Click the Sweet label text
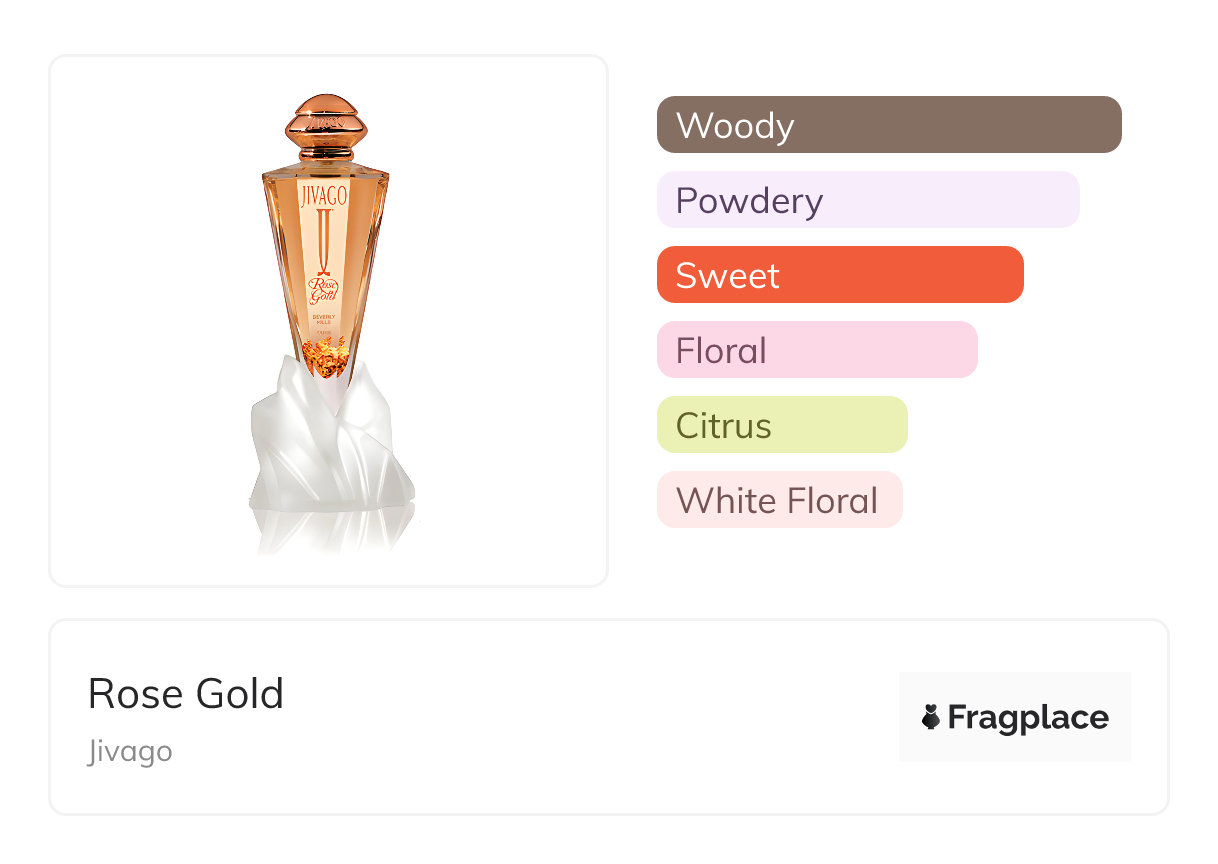Screen dimensions: 1218x864 click(727, 276)
